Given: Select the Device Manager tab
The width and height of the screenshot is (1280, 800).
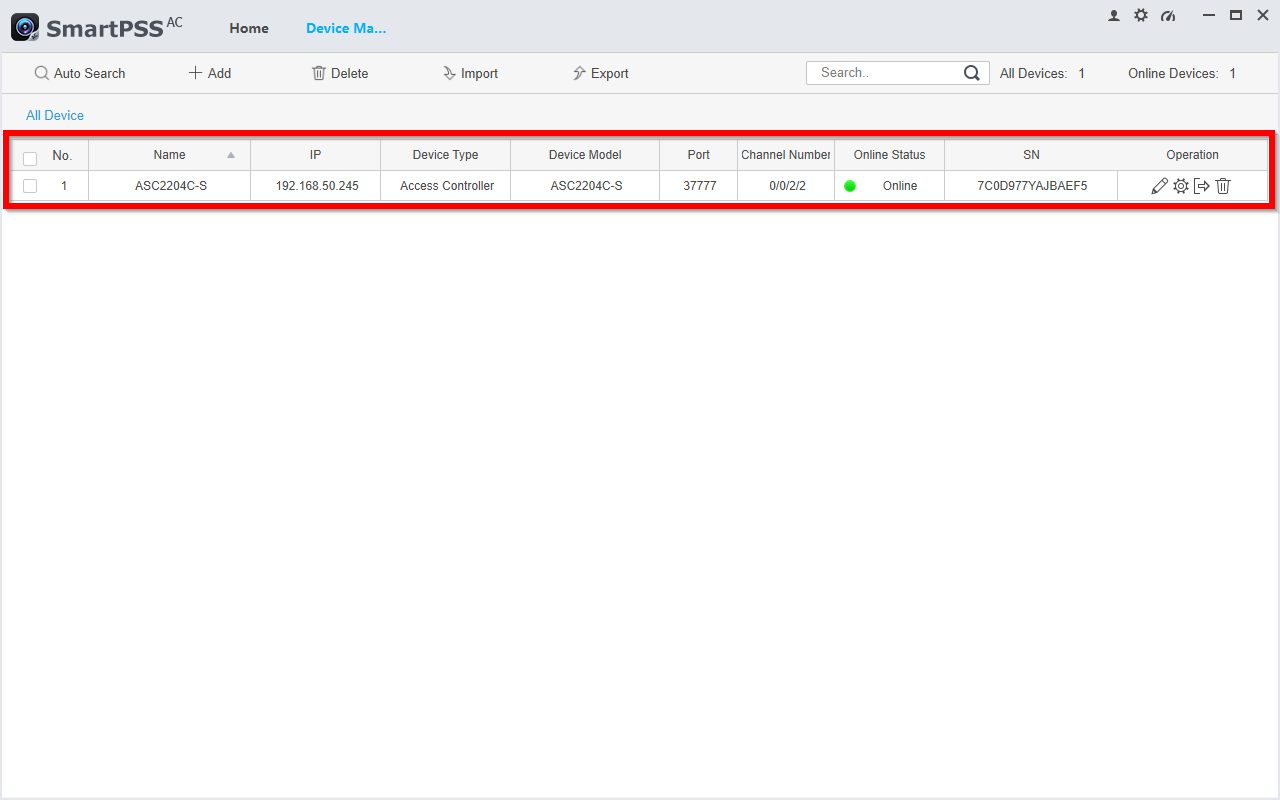Looking at the screenshot, I should tap(346, 28).
